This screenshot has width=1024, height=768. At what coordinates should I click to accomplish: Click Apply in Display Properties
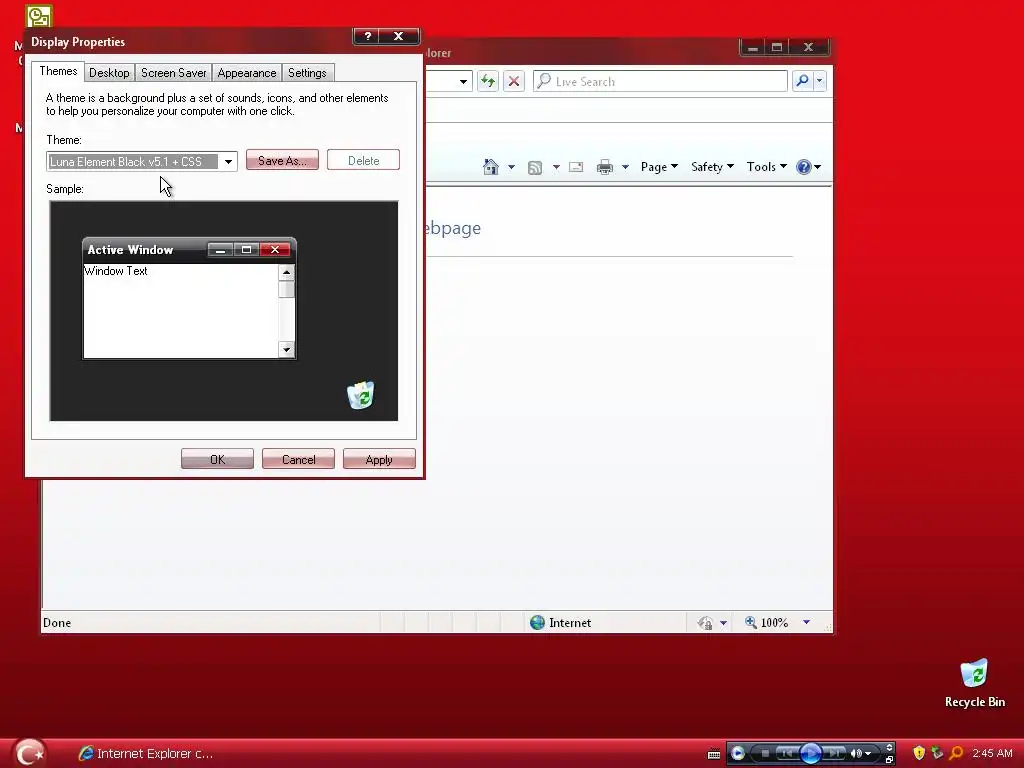379,459
